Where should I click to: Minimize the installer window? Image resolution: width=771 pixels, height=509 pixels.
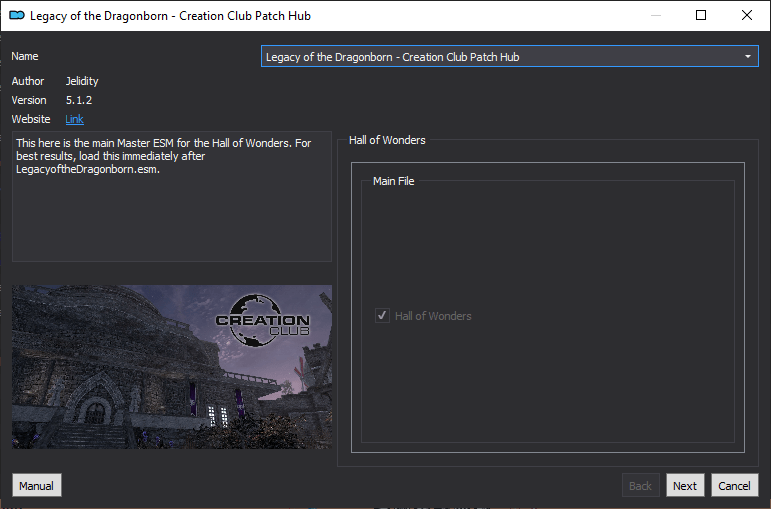pos(655,15)
